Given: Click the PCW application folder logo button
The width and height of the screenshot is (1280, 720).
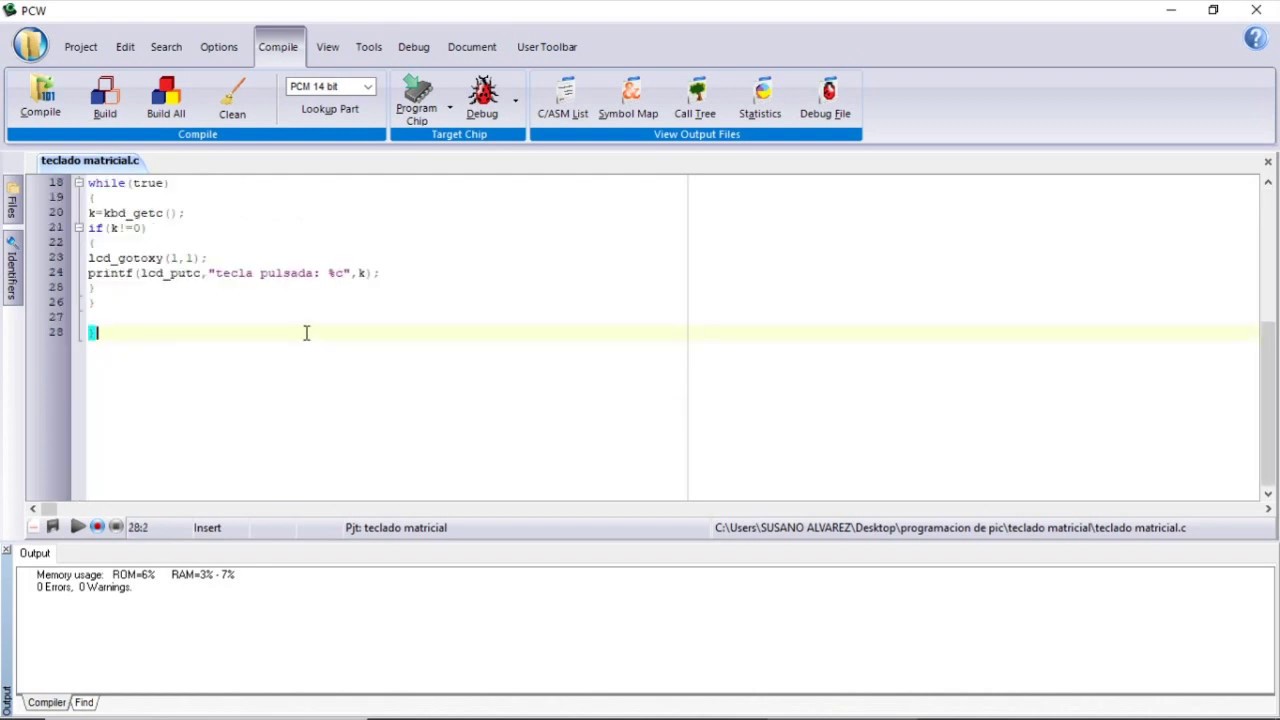Looking at the screenshot, I should click(30, 45).
